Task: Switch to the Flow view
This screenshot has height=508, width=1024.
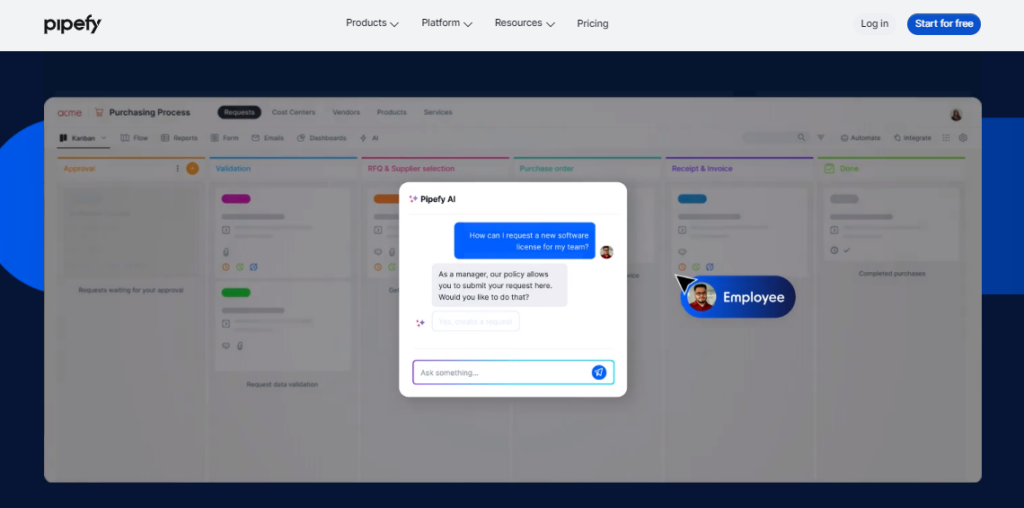Action: [x=135, y=138]
